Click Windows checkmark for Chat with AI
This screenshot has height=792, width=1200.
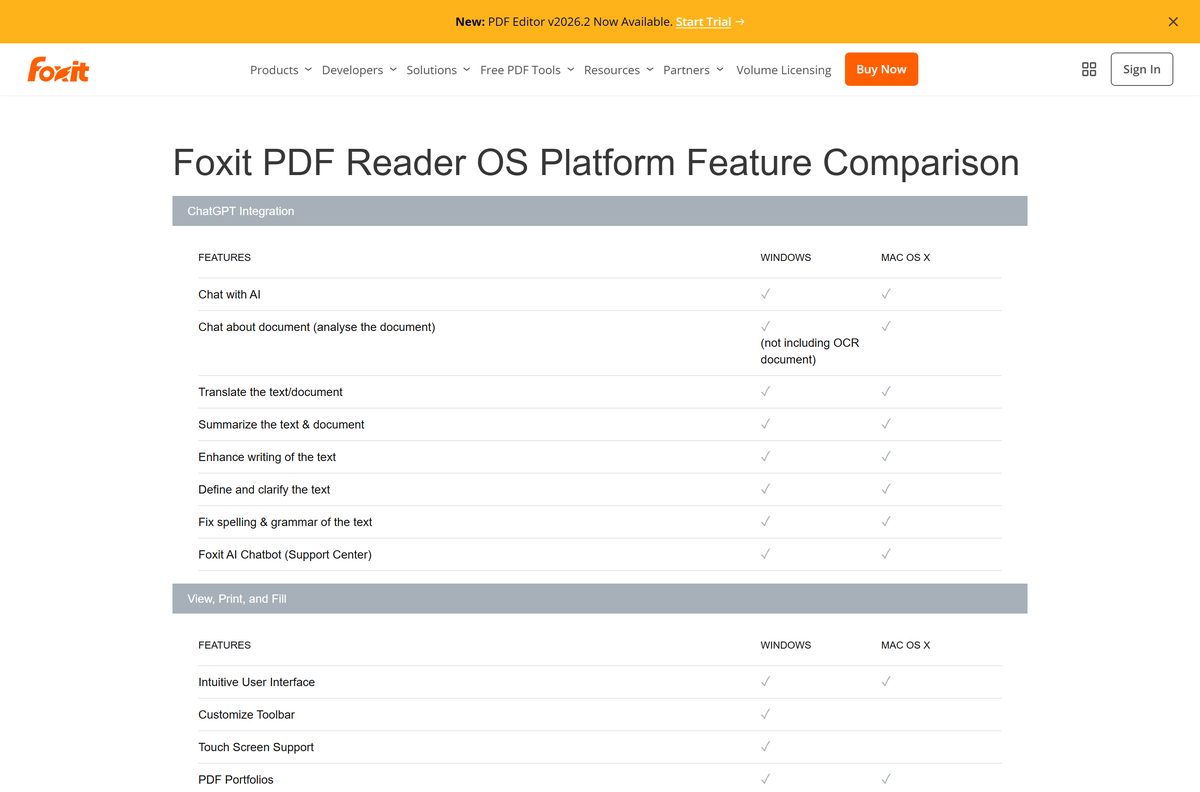(765, 294)
